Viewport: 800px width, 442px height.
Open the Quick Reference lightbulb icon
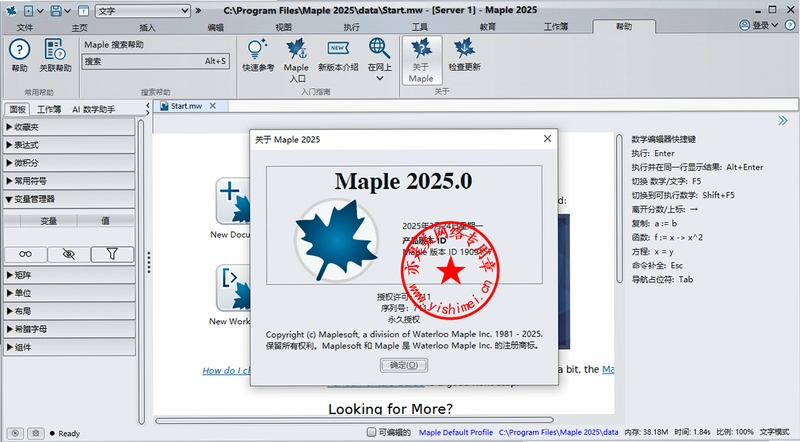click(x=258, y=55)
